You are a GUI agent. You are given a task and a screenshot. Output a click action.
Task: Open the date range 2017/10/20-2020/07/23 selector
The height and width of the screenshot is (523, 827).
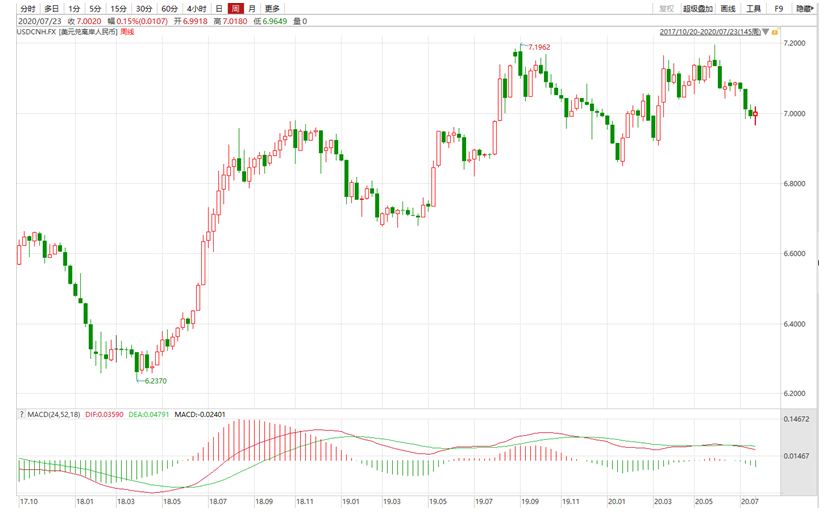click(x=710, y=32)
